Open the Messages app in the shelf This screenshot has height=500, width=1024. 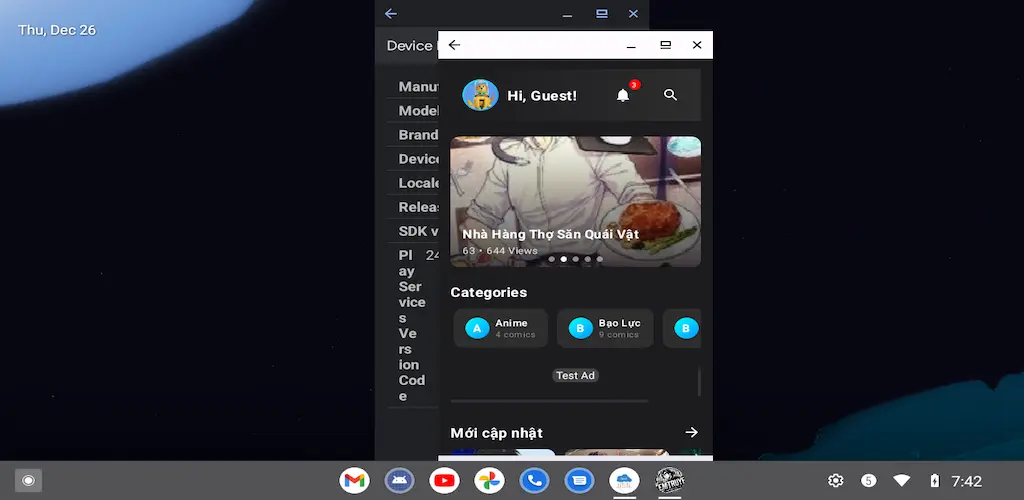pos(579,481)
